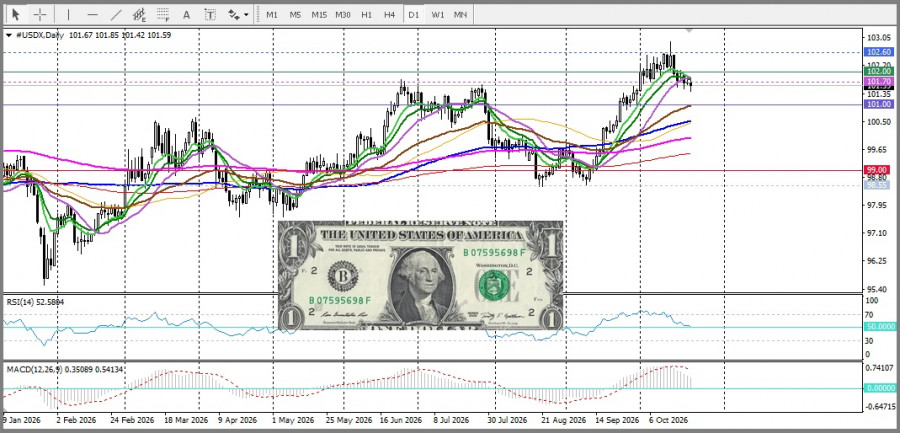Activate the crosshair tool

click(40, 14)
